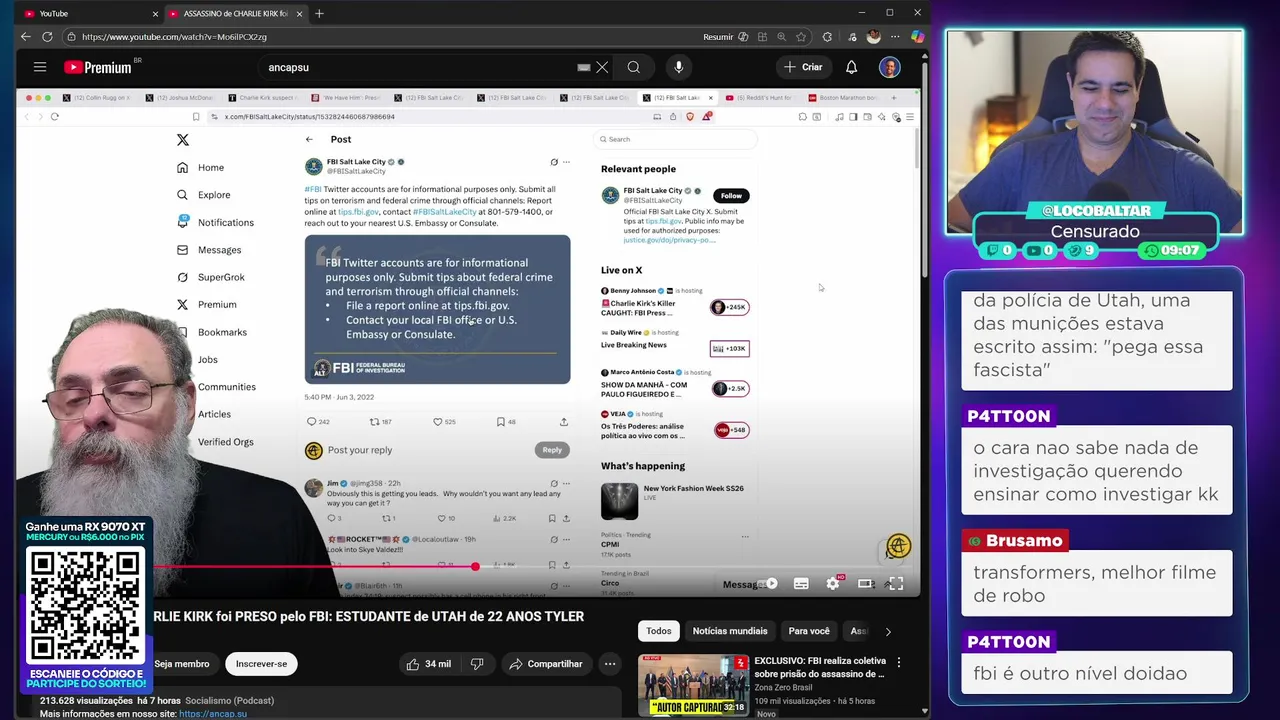Image resolution: width=1280 pixels, height=720 pixels.
Task: Select the browser address bar URL
Action: coord(174,37)
